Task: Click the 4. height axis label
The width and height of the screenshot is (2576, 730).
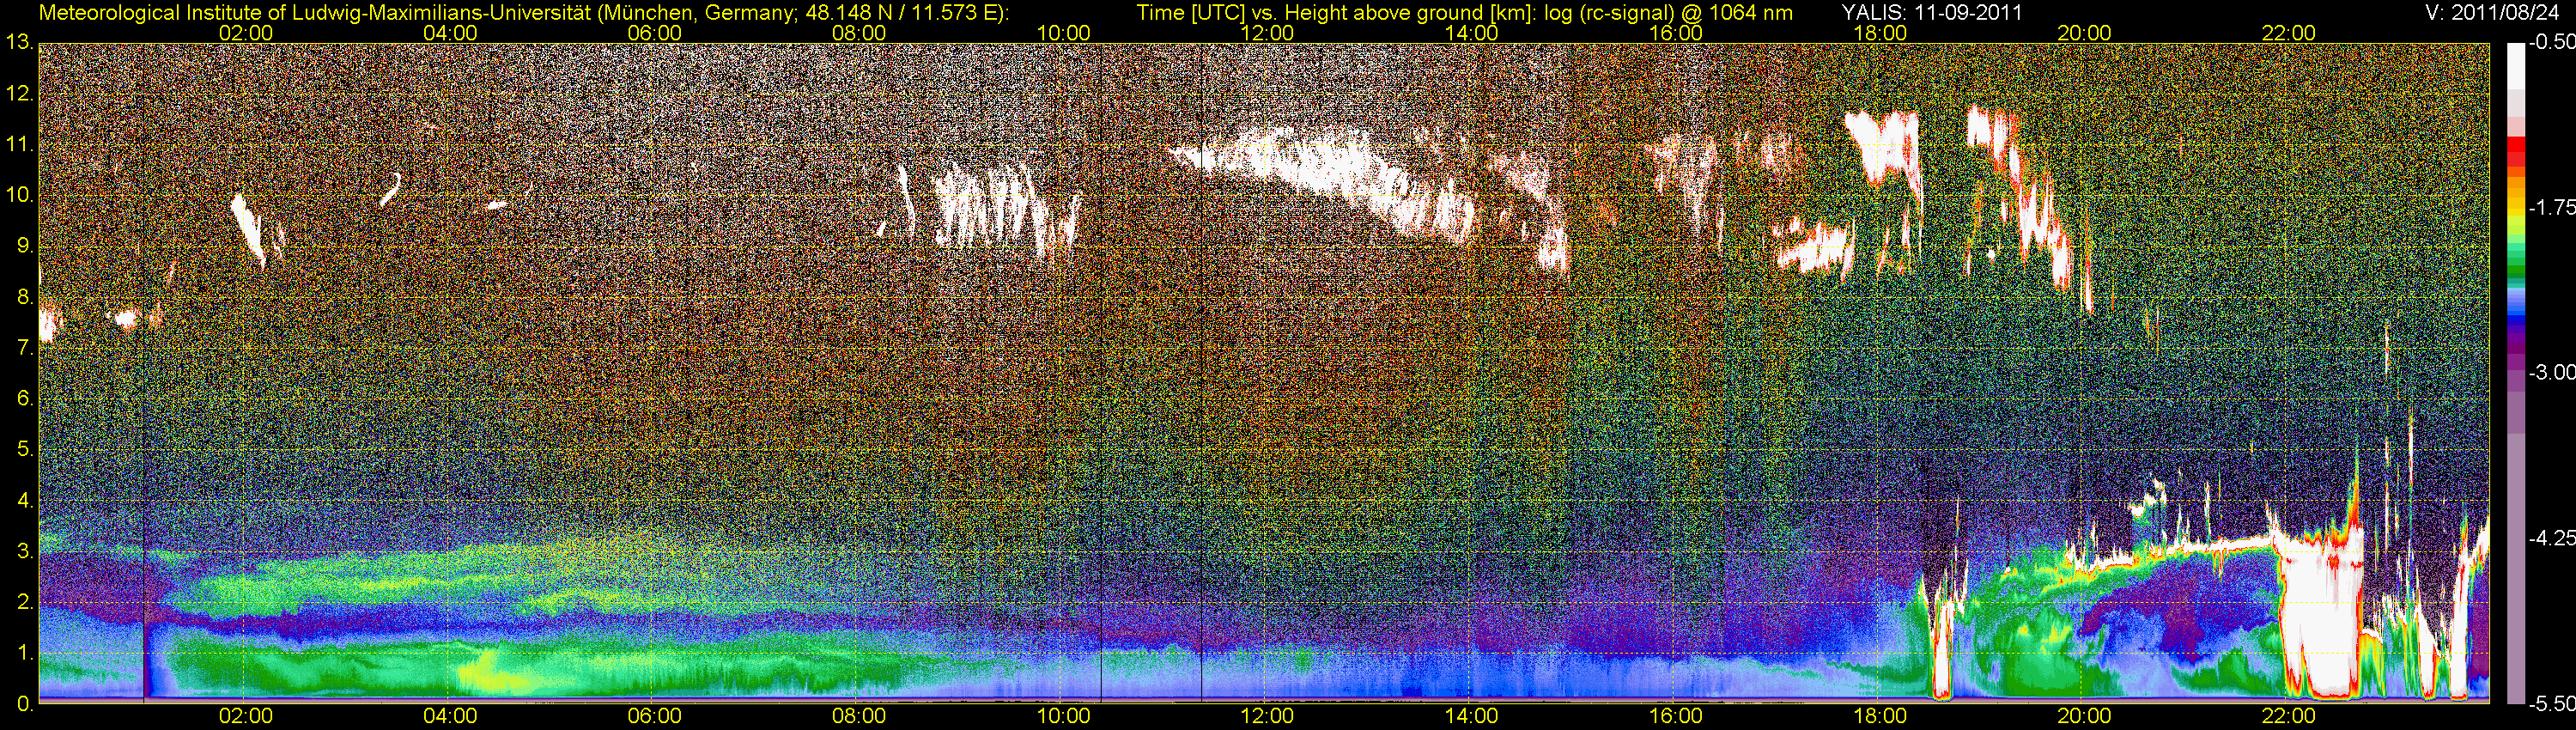Action: pyautogui.click(x=25, y=501)
